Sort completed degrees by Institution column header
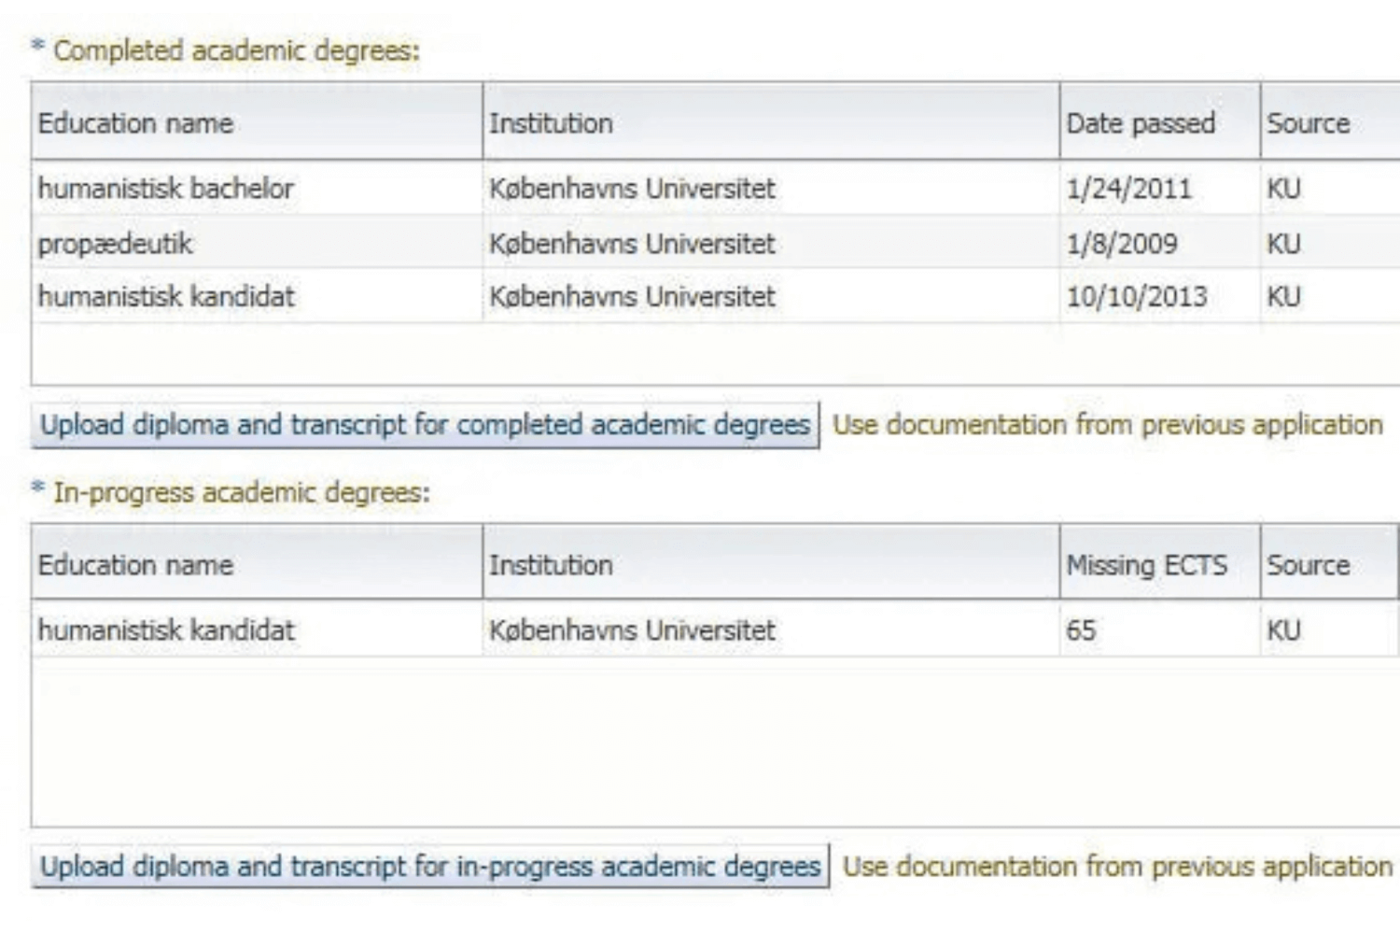The height and width of the screenshot is (934, 1400). [771, 122]
